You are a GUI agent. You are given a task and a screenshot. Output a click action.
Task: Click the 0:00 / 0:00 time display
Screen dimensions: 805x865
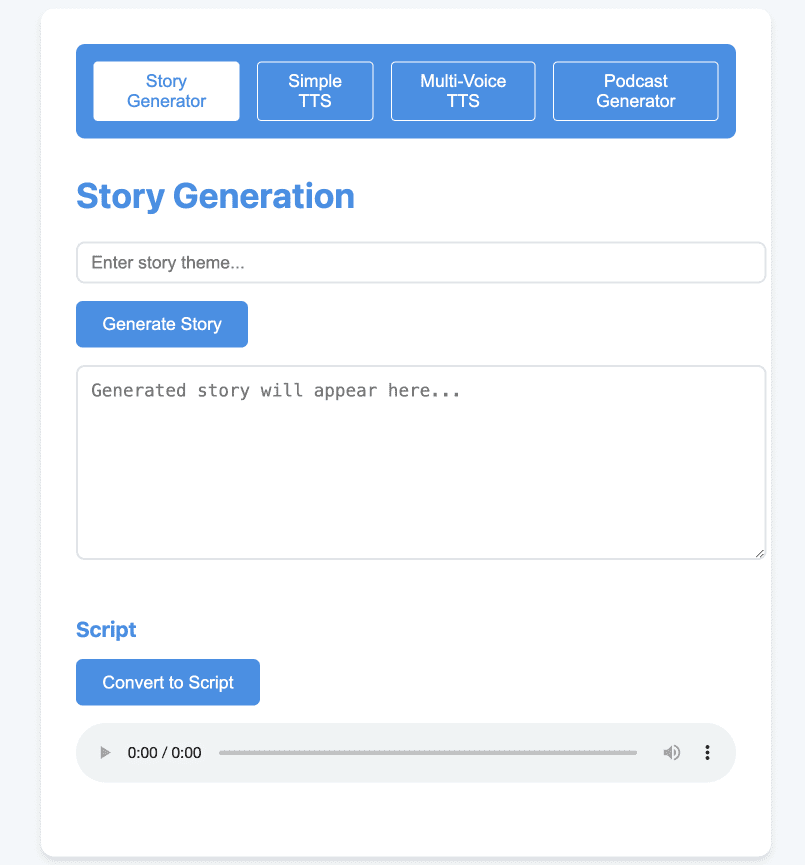tap(164, 752)
